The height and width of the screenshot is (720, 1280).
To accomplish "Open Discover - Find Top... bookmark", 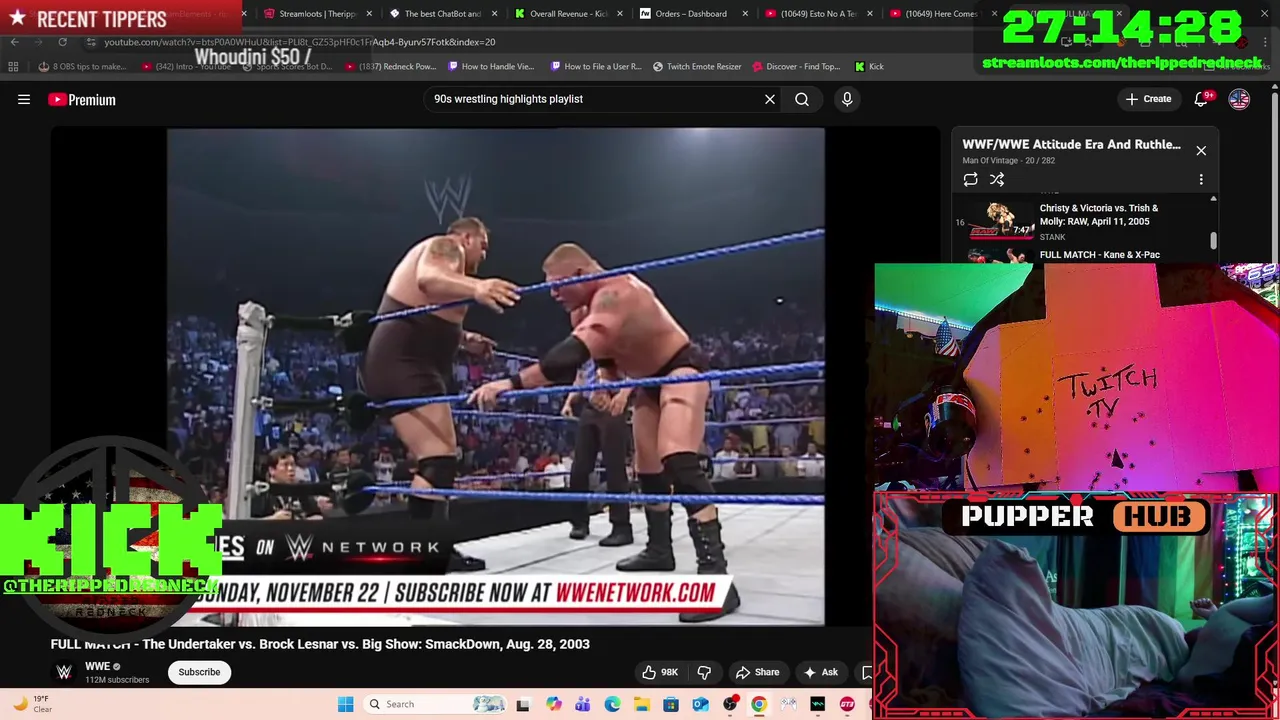I will pos(796,67).
